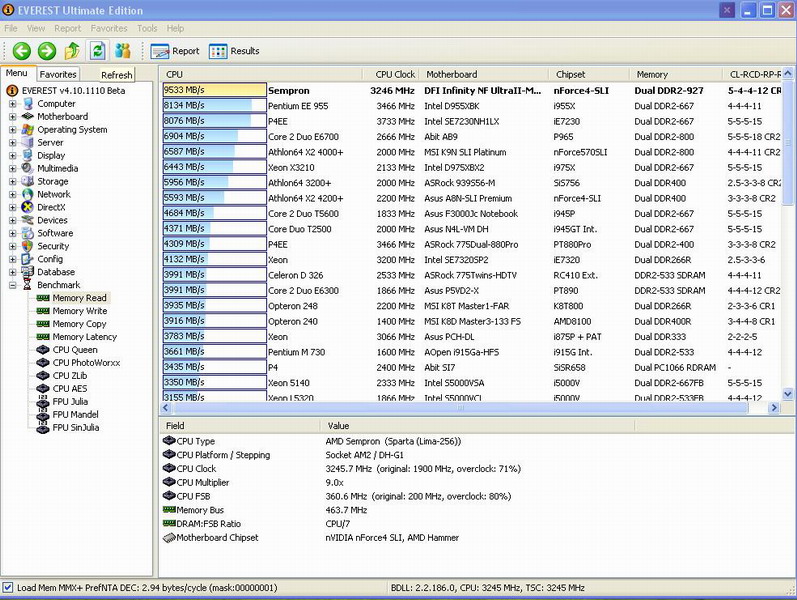
Task: Select the Motherboard tree icon
Action: (28, 116)
